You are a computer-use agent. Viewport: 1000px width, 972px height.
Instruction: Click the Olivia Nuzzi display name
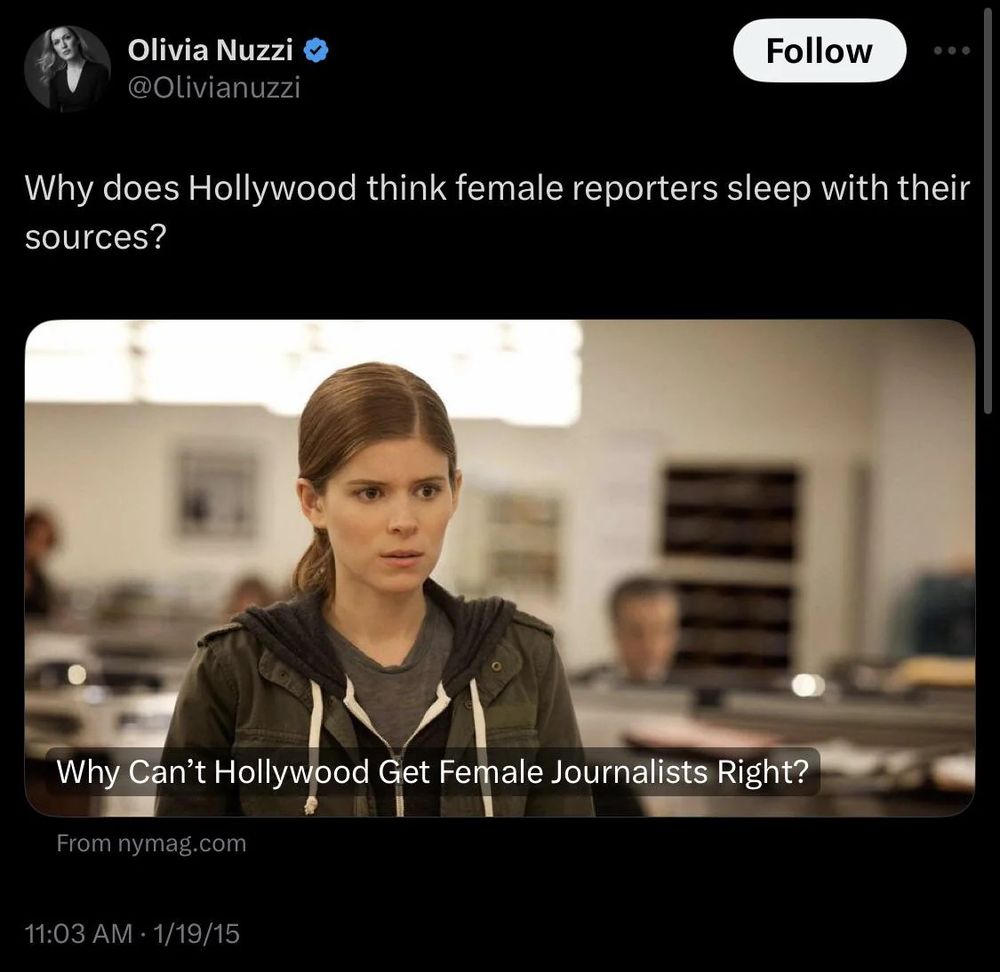coord(210,50)
